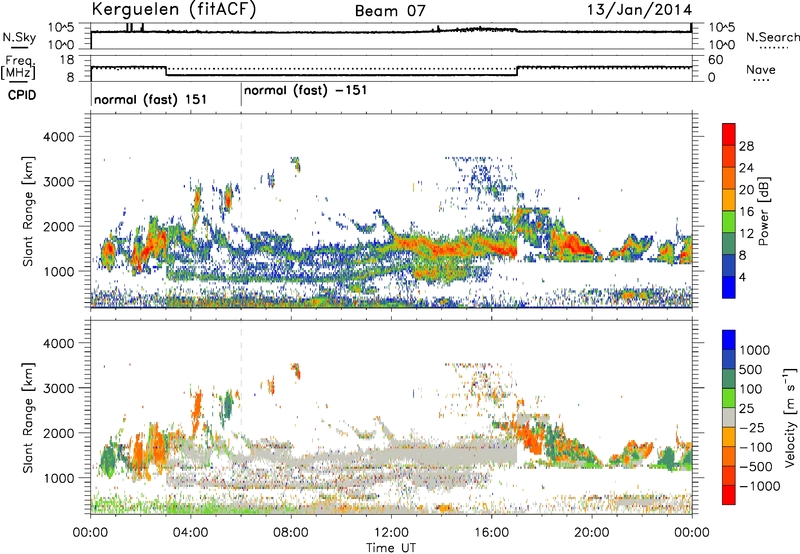The width and height of the screenshot is (800, 554).
Task: Pick the light green velocity colorbar segment
Action: click(x=729, y=398)
